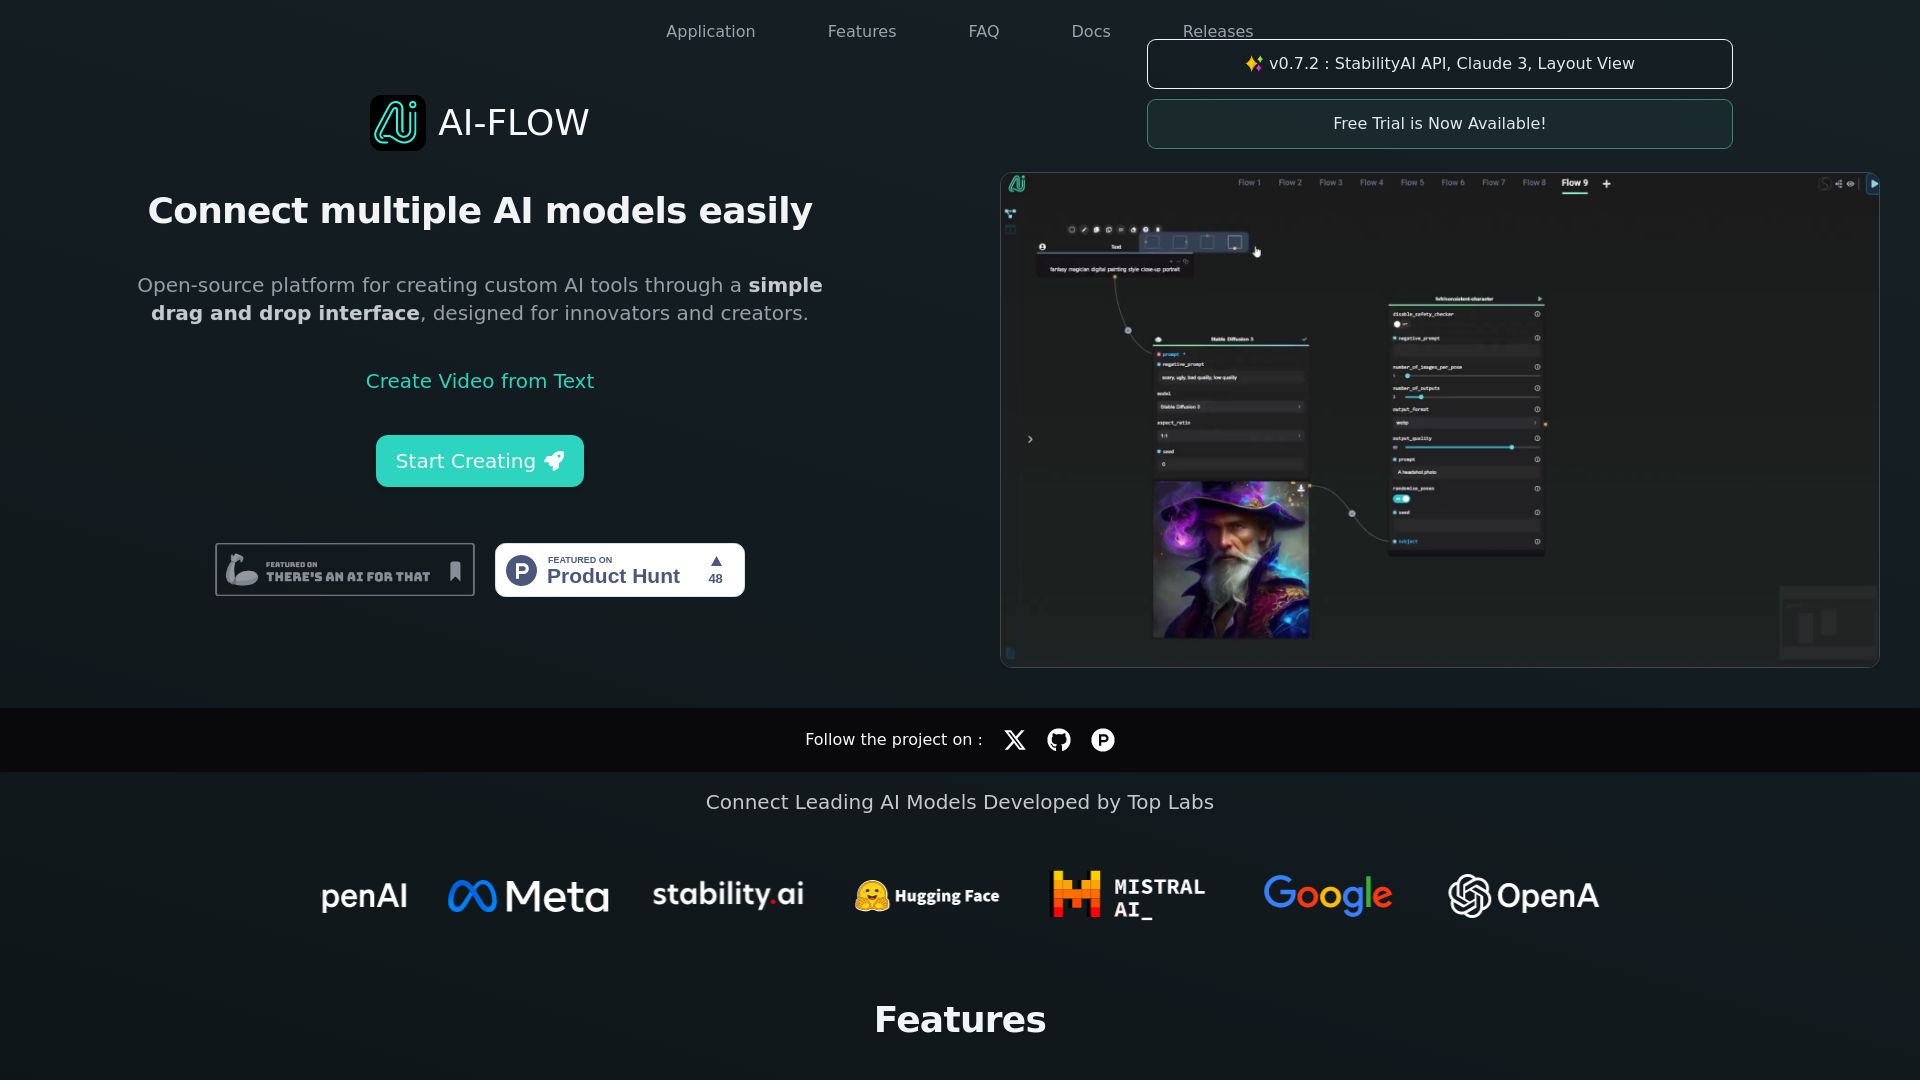Image resolution: width=1920 pixels, height=1080 pixels.
Task: Click the Features tab in navigation
Action: point(861,30)
